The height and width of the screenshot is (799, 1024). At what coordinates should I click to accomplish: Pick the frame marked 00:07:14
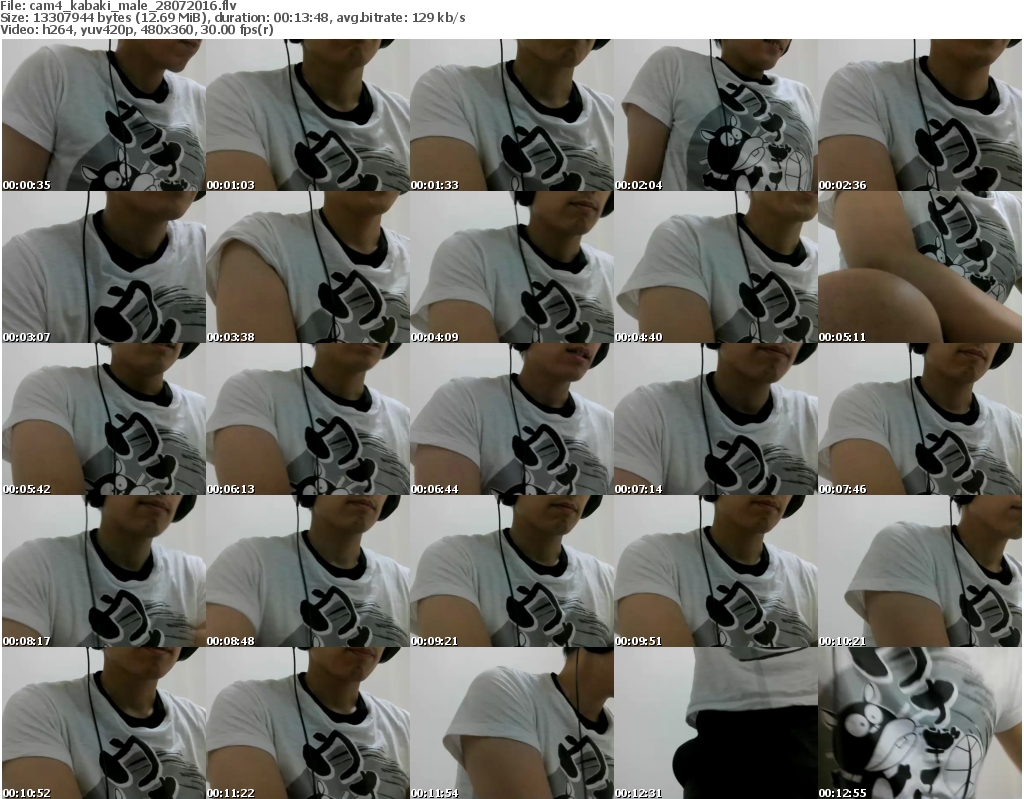[x=715, y=419]
